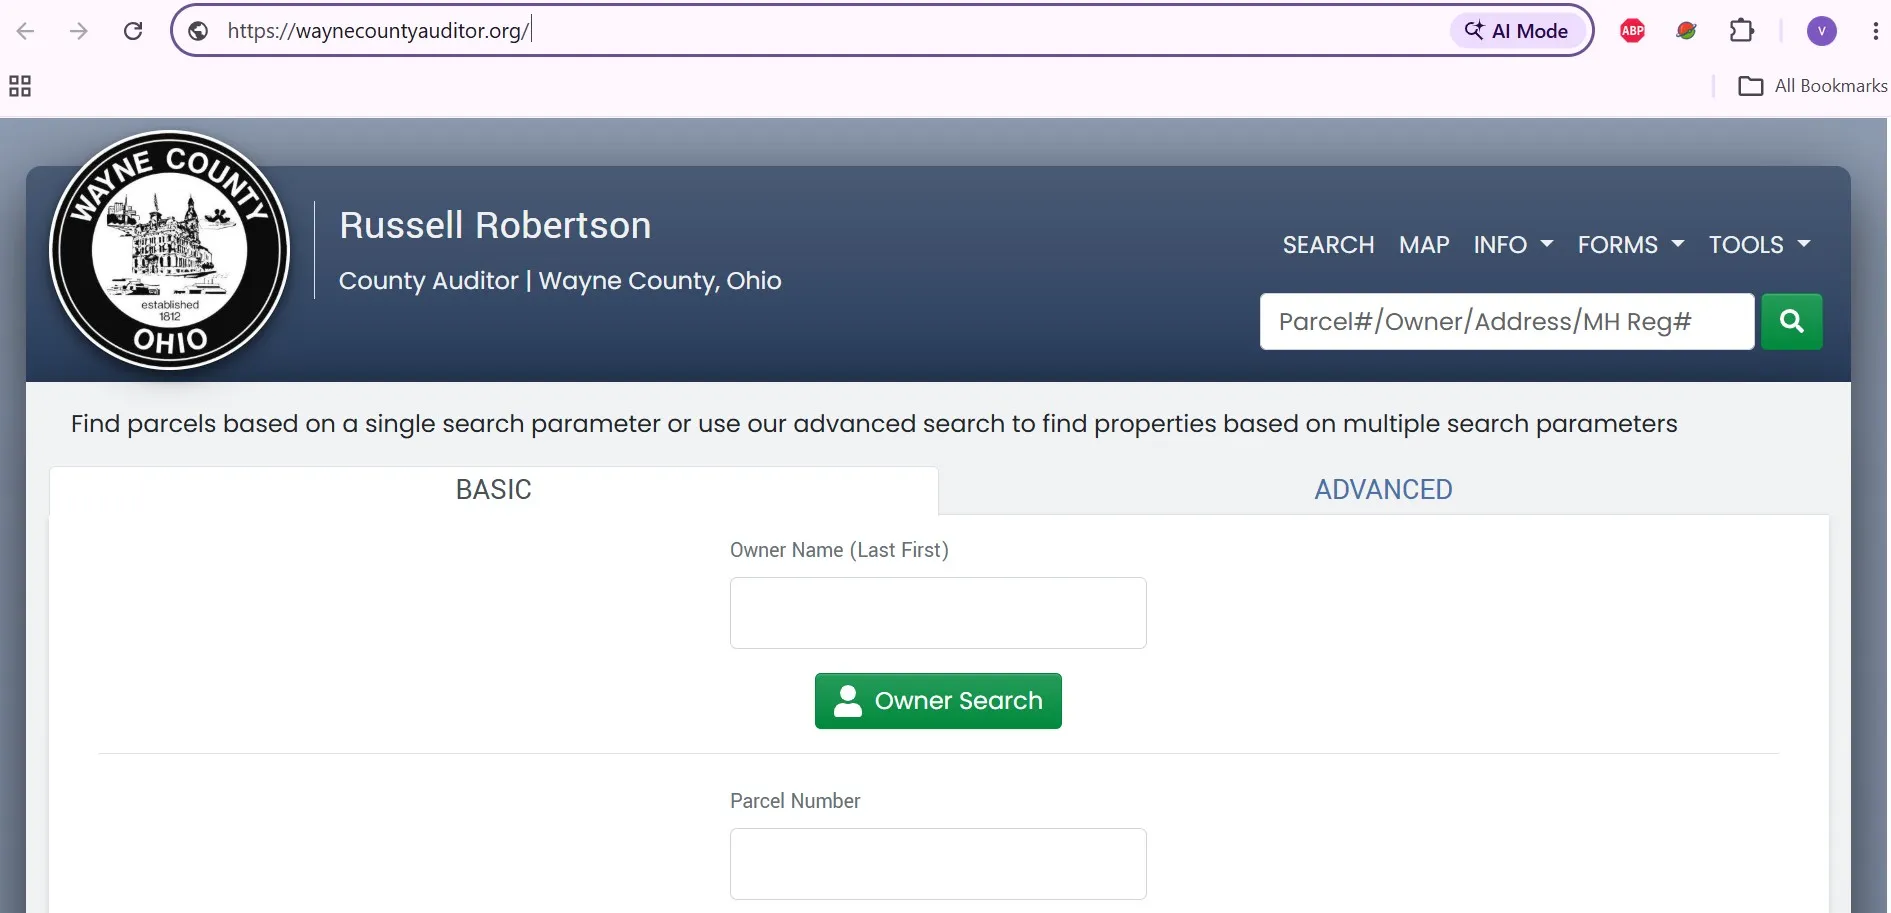1891x913 pixels.
Task: Go forward to the next page
Action: 79,31
